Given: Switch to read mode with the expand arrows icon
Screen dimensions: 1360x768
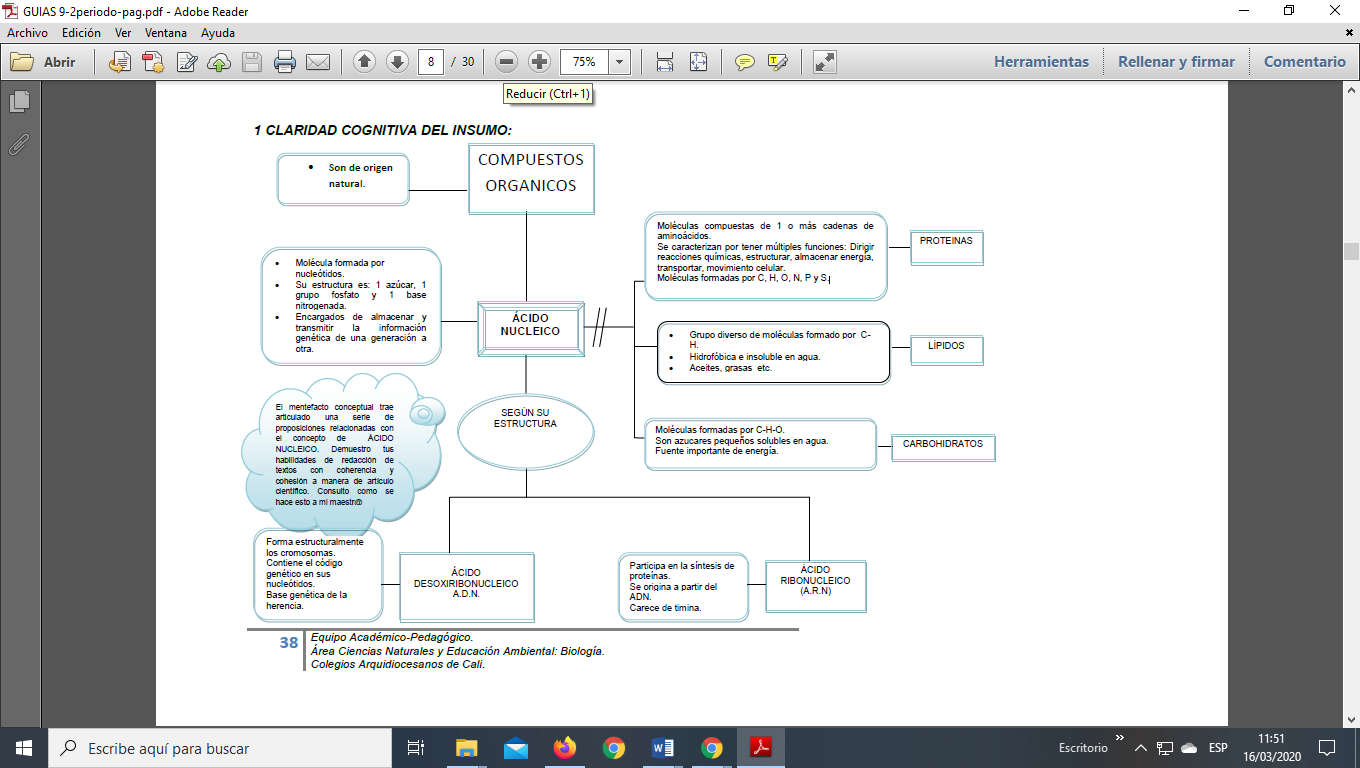Looking at the screenshot, I should click(825, 62).
